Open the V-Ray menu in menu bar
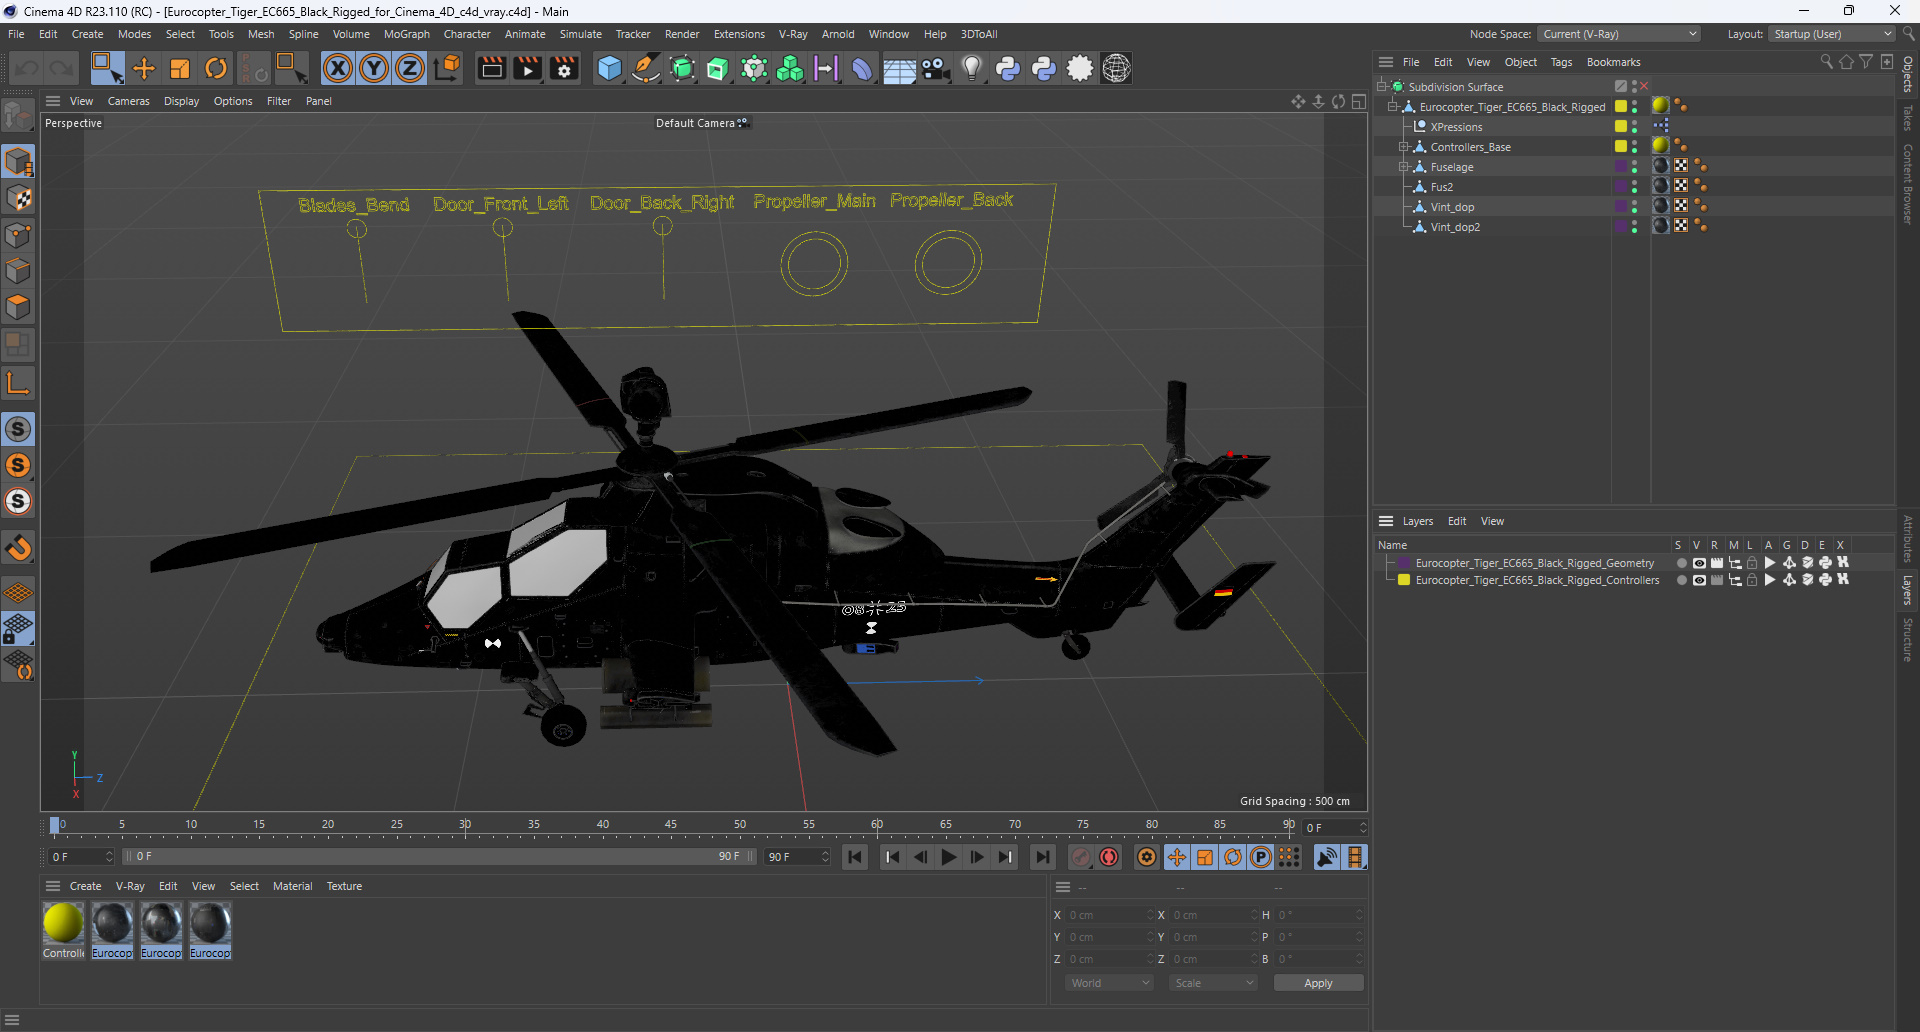The width and height of the screenshot is (1920, 1032). tap(793, 34)
